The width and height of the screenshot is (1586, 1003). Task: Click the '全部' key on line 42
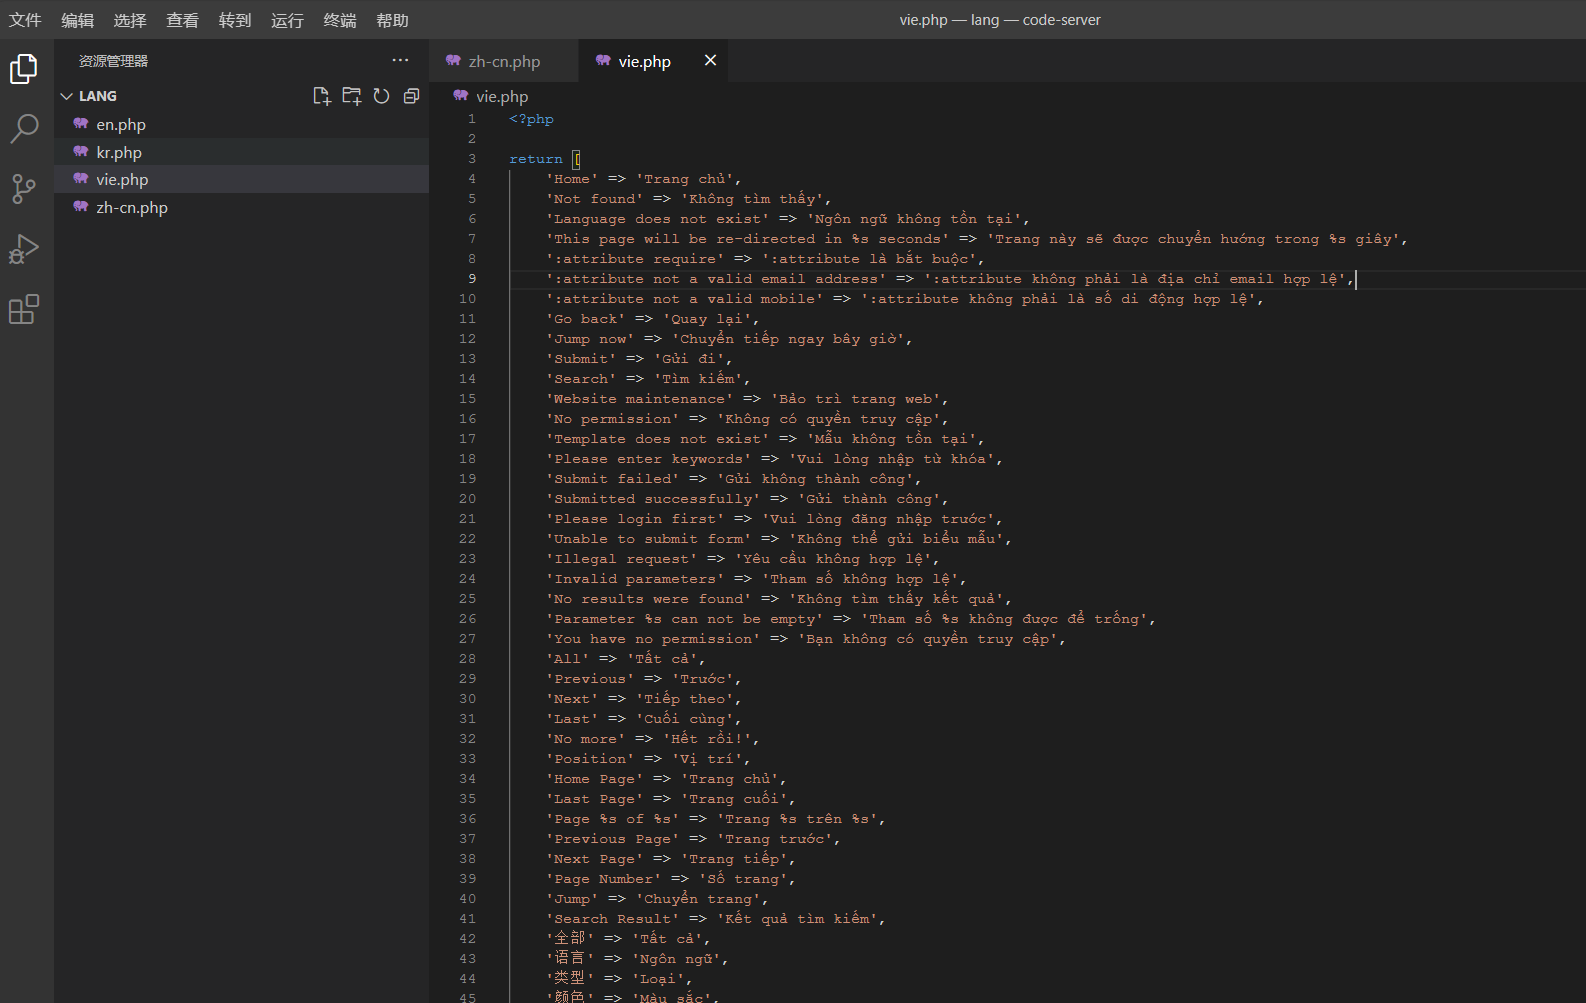570,939
